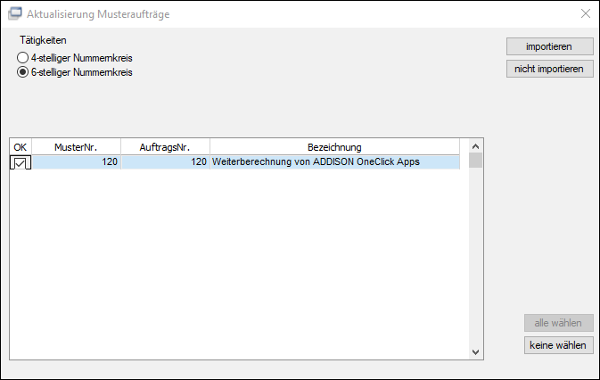Click the MusterNr. column header
Viewport: 600px width, 380px height.
[76, 147]
